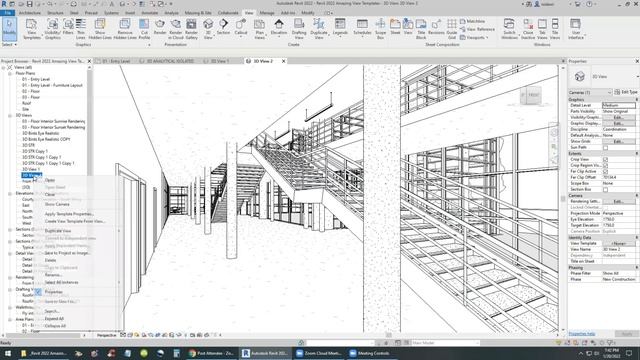The image size is (640, 360).
Task: Toggle Section Box checkbox
Action: tap(605, 189)
